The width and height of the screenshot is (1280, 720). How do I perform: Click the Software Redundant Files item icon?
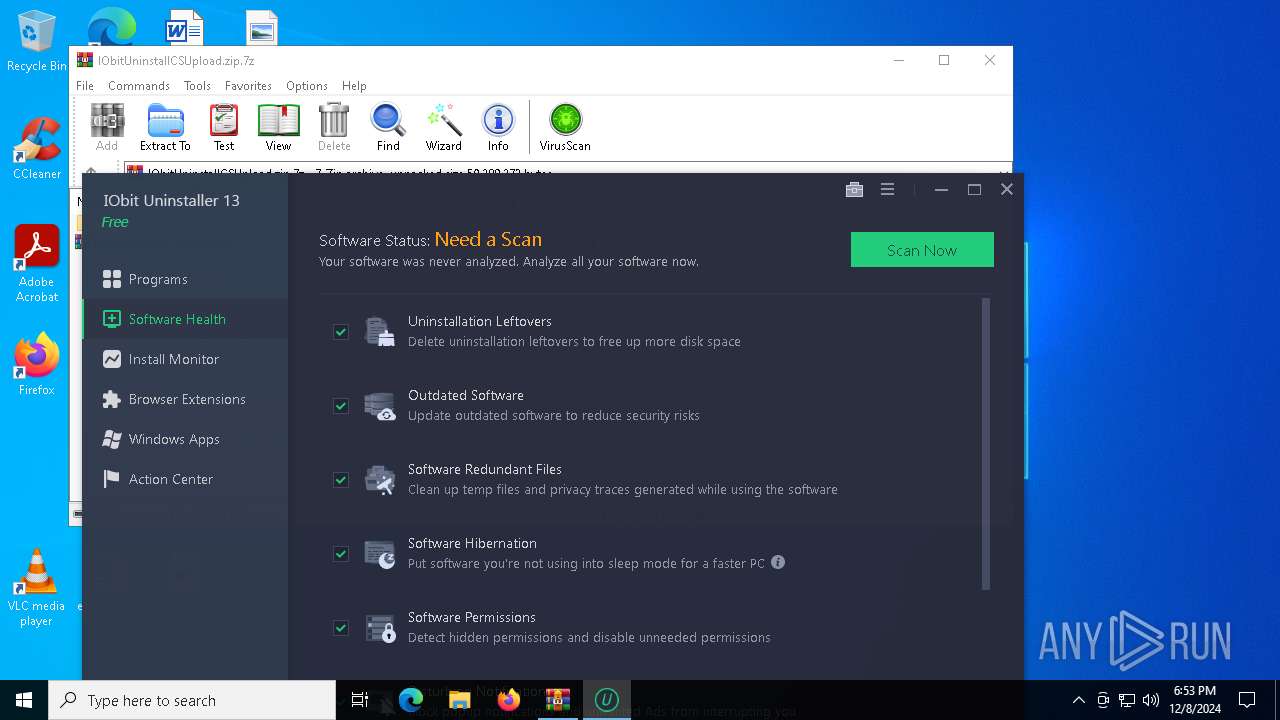pyautogui.click(x=379, y=479)
